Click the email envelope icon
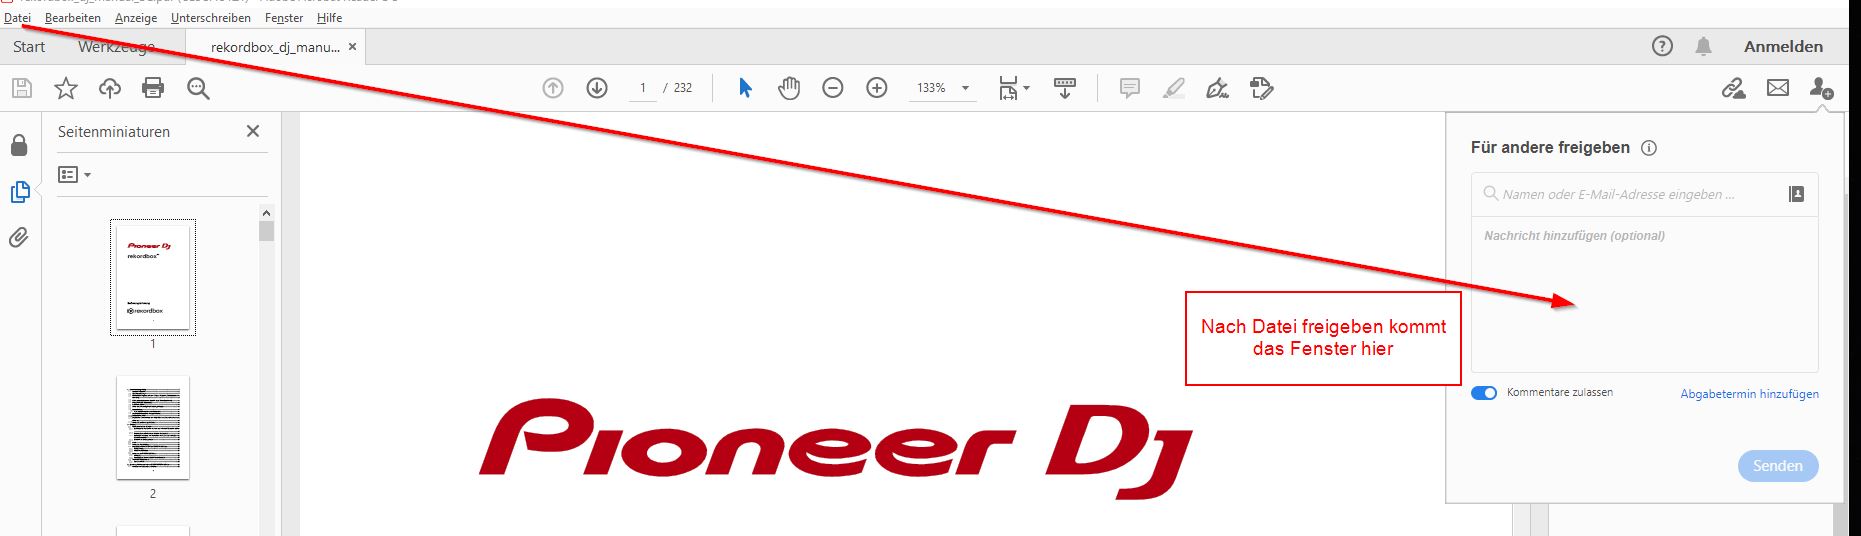 pyautogui.click(x=1778, y=88)
